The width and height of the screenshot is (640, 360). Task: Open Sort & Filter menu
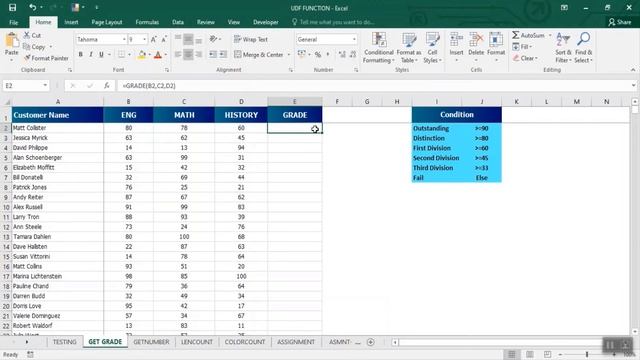563,48
